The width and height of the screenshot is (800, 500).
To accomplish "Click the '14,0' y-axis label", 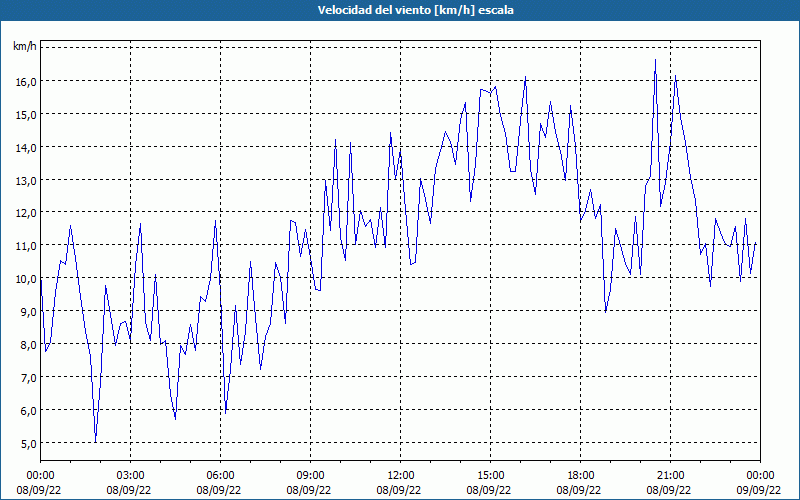I will [x=26, y=147].
